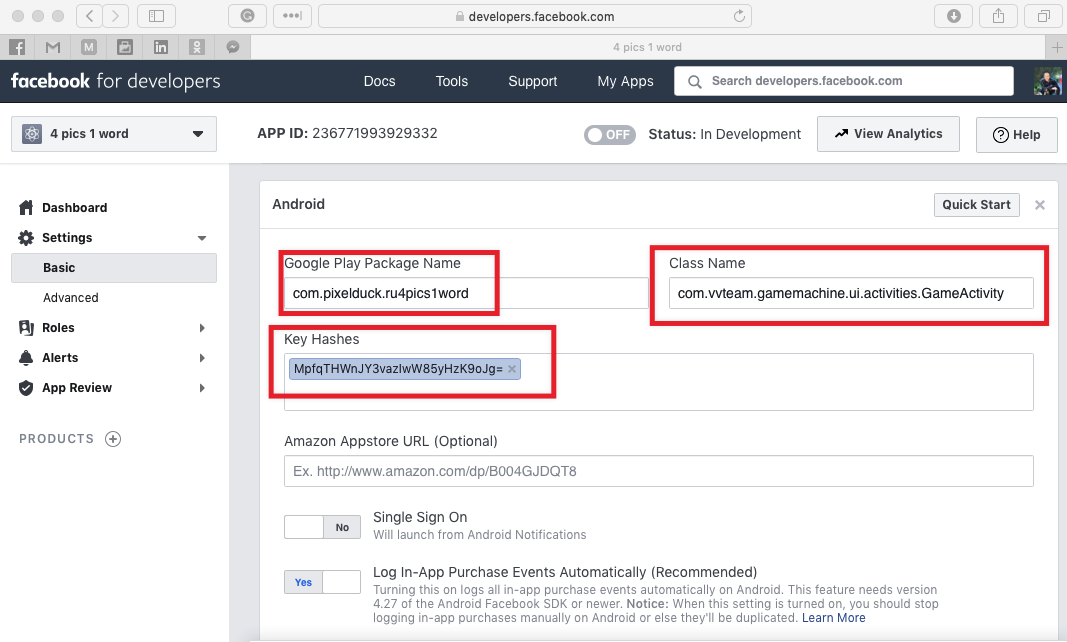This screenshot has width=1067, height=642.
Task: Click the 4 pics 1 word app icon
Action: click(x=32, y=133)
